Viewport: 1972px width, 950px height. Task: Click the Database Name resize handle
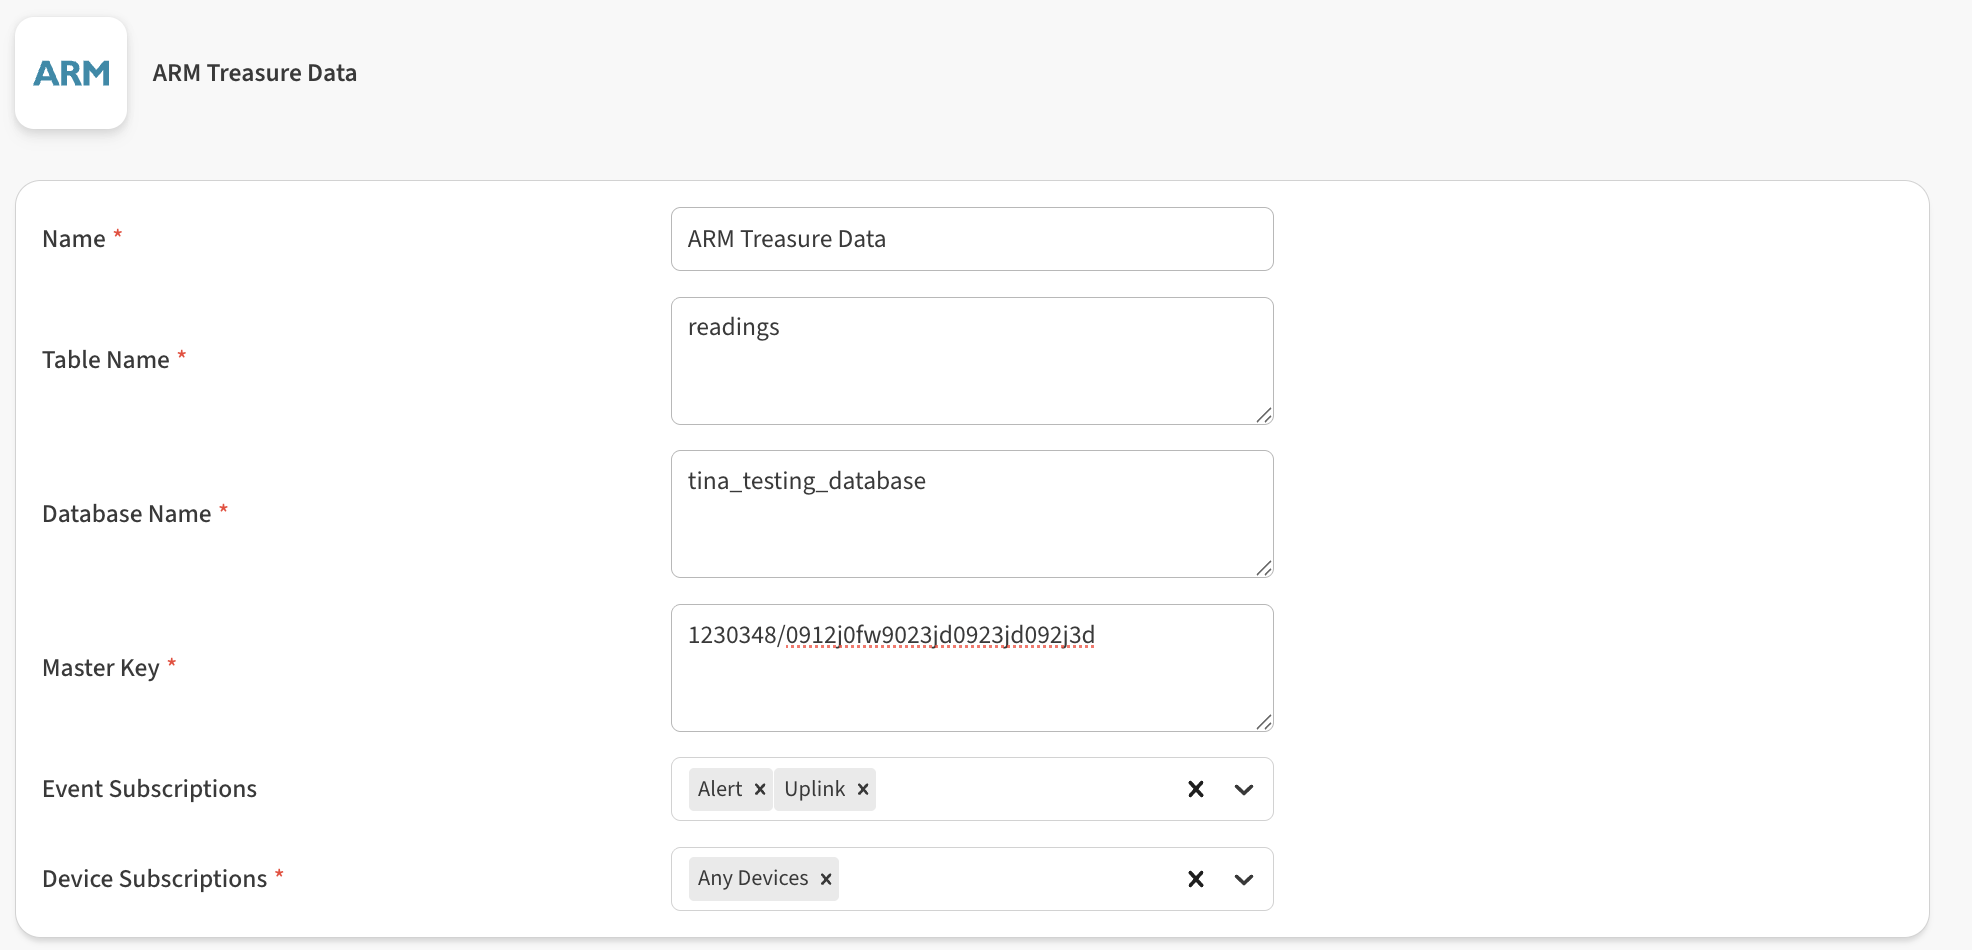[x=1264, y=568]
